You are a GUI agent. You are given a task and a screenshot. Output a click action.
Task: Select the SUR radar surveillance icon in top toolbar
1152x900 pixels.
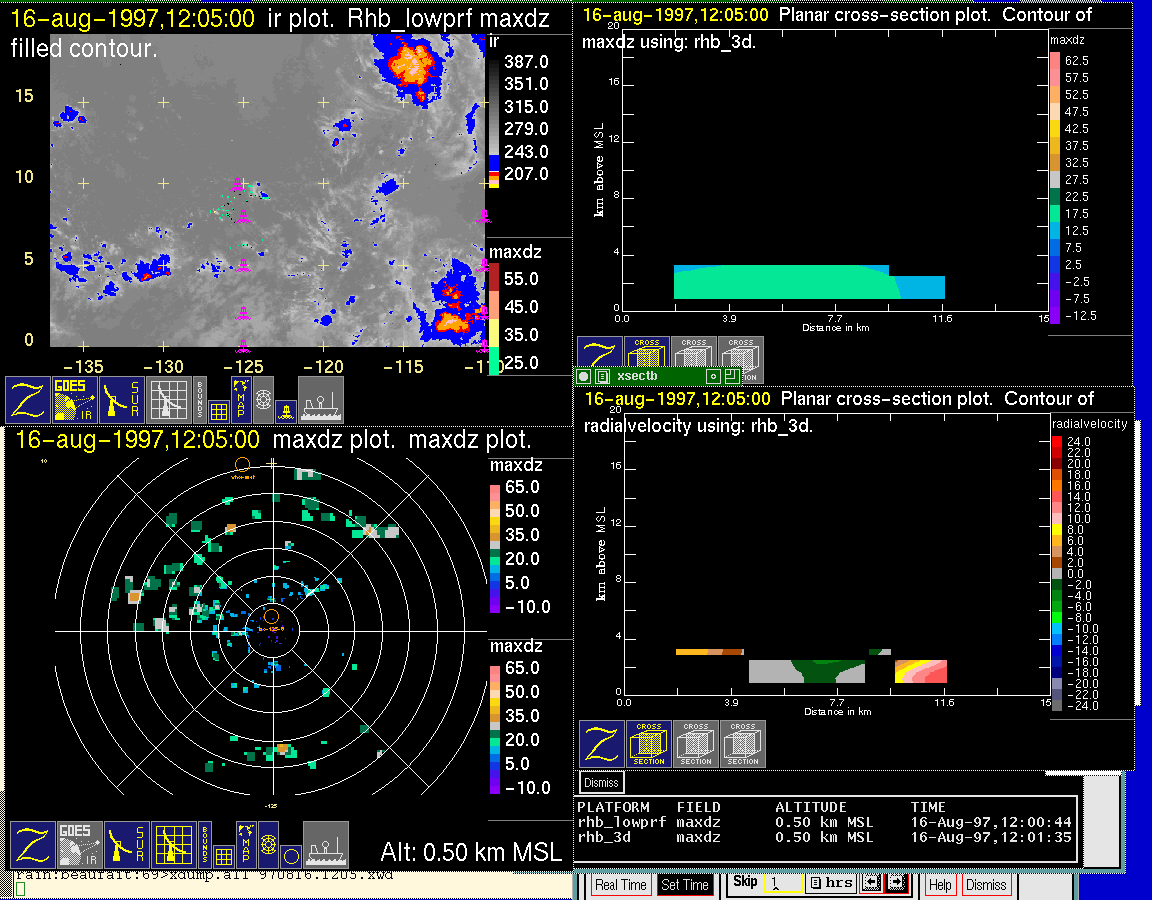point(124,399)
